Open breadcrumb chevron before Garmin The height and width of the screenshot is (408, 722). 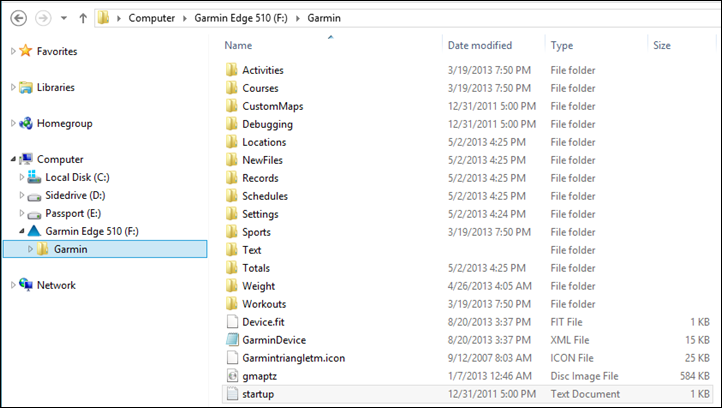pos(297,18)
